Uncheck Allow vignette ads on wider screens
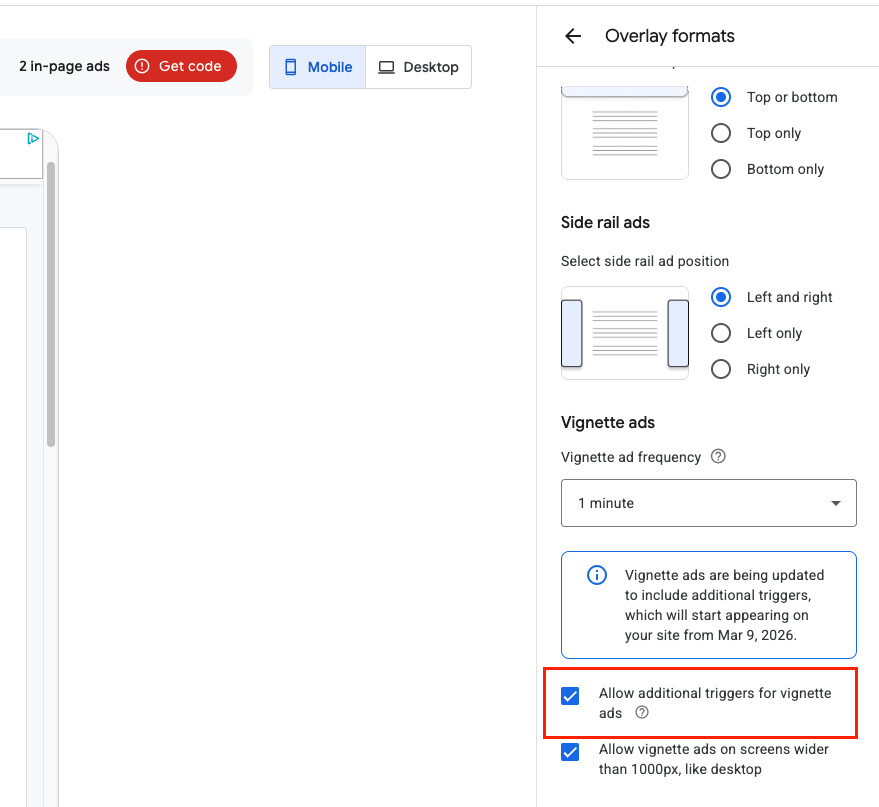Image resolution: width=879 pixels, height=807 pixels. click(570, 752)
